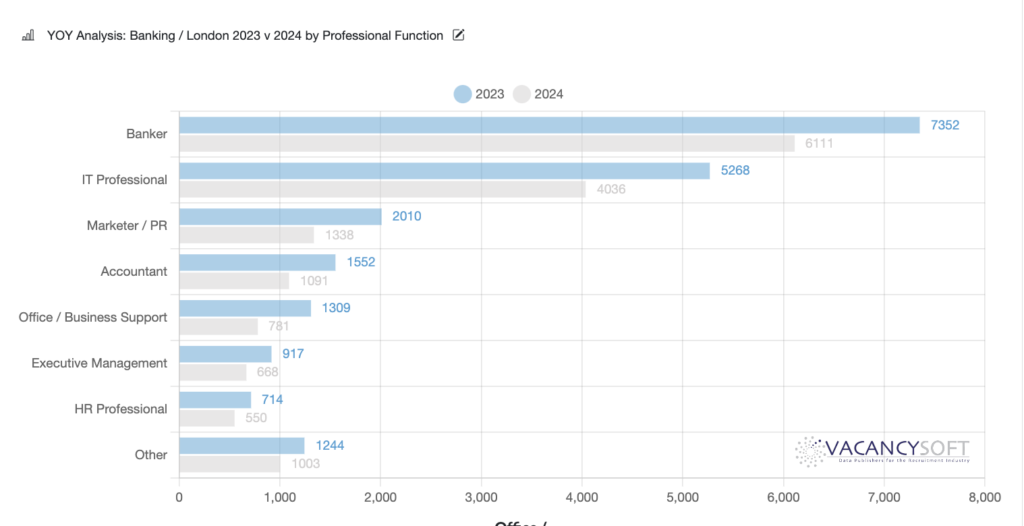This screenshot has height=526, width=1024.
Task: Select the blue 2023 Banker bar
Action: [548, 125]
